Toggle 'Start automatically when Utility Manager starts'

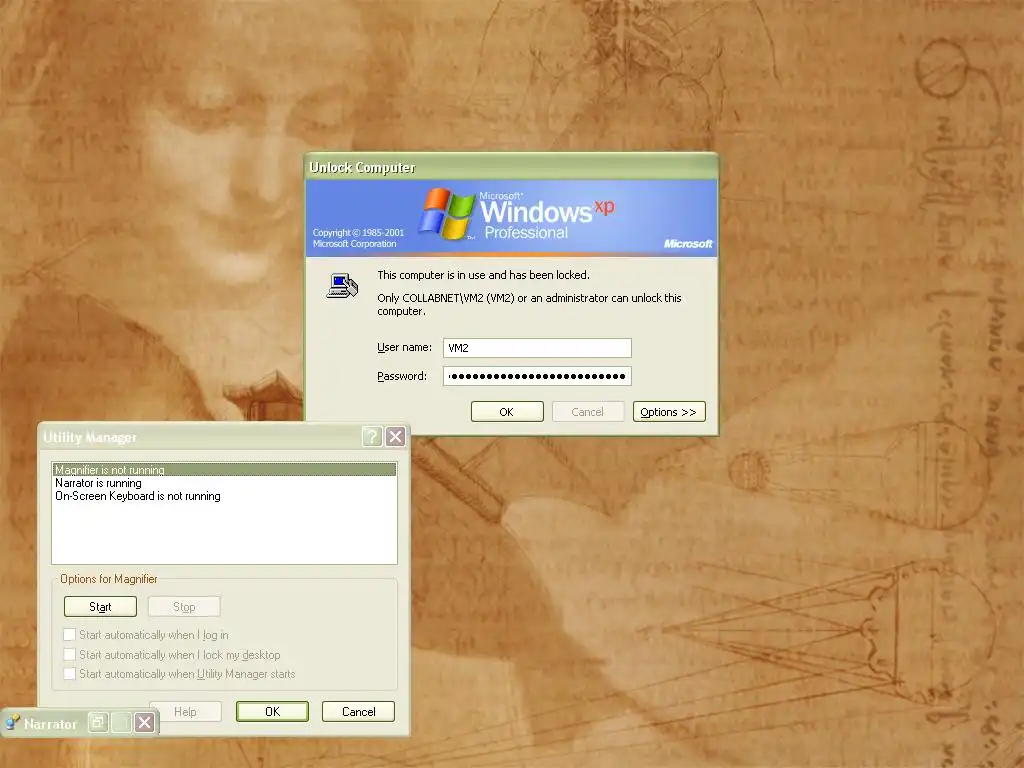point(69,673)
